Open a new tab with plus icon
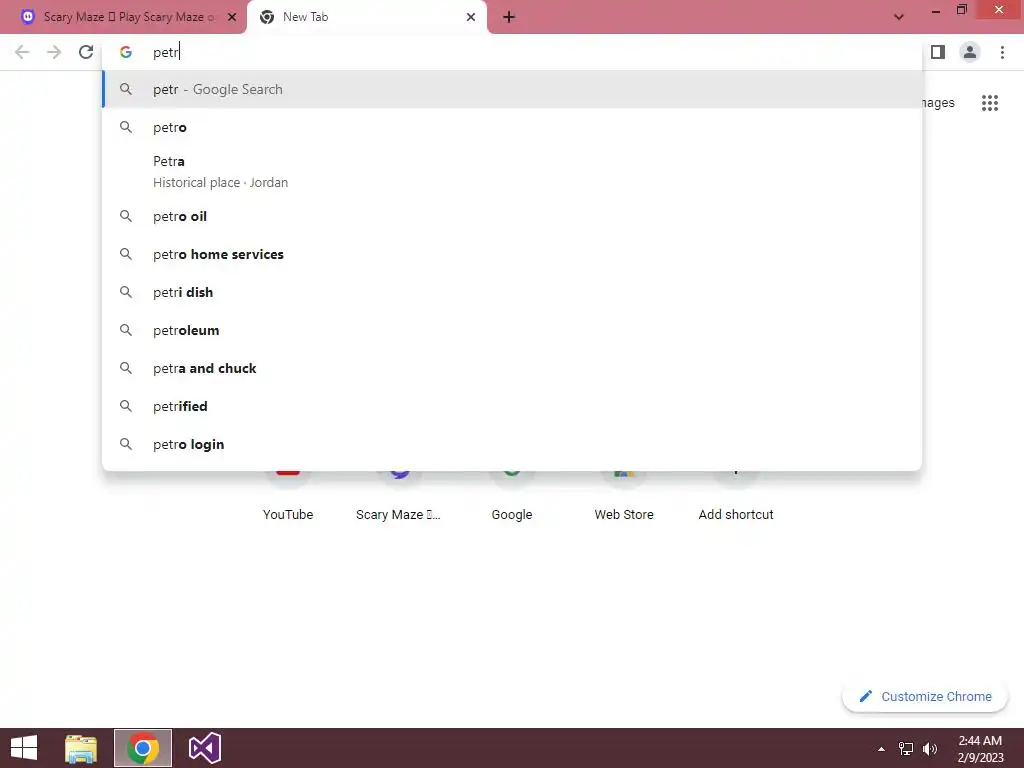Image resolution: width=1024 pixels, height=768 pixels. click(509, 17)
